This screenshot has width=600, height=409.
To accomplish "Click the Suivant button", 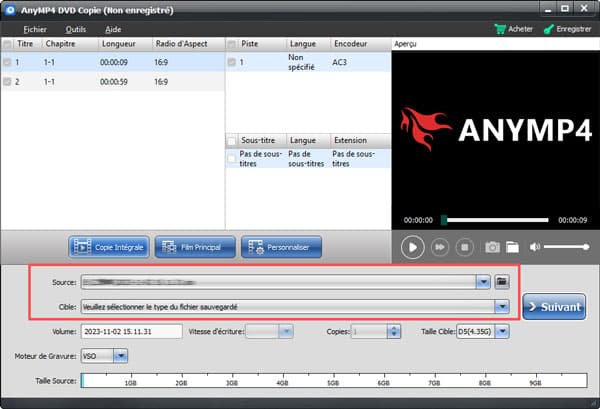I will point(554,306).
